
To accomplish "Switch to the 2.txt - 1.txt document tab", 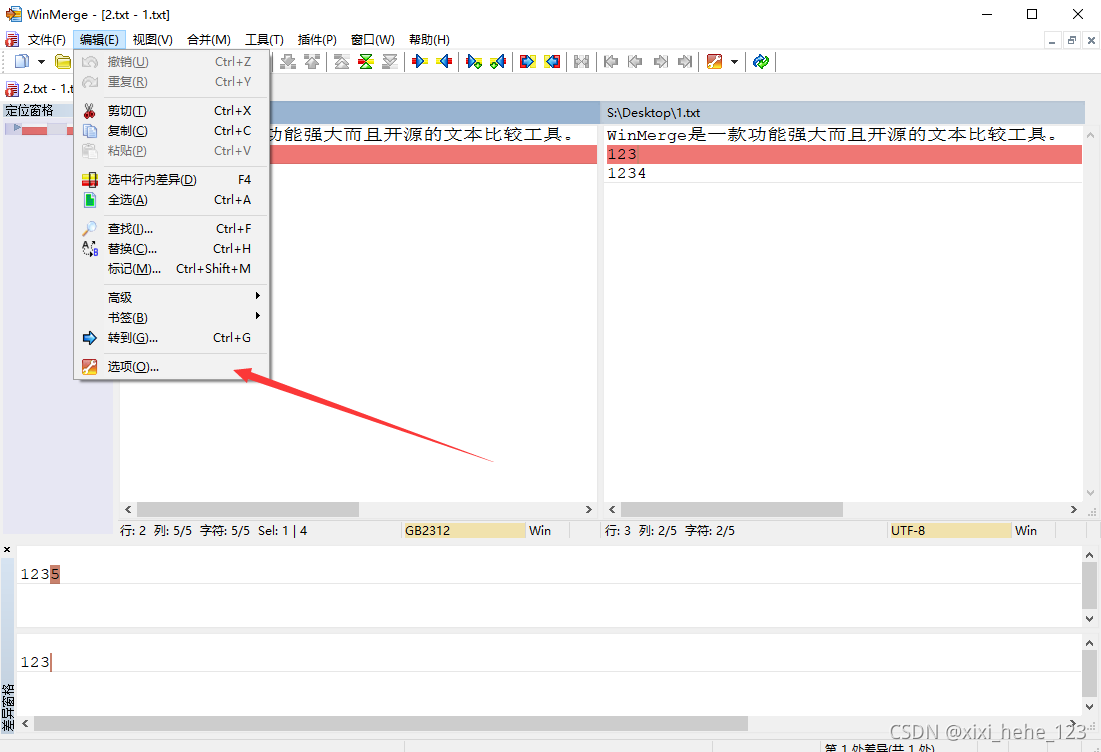I will 39,88.
